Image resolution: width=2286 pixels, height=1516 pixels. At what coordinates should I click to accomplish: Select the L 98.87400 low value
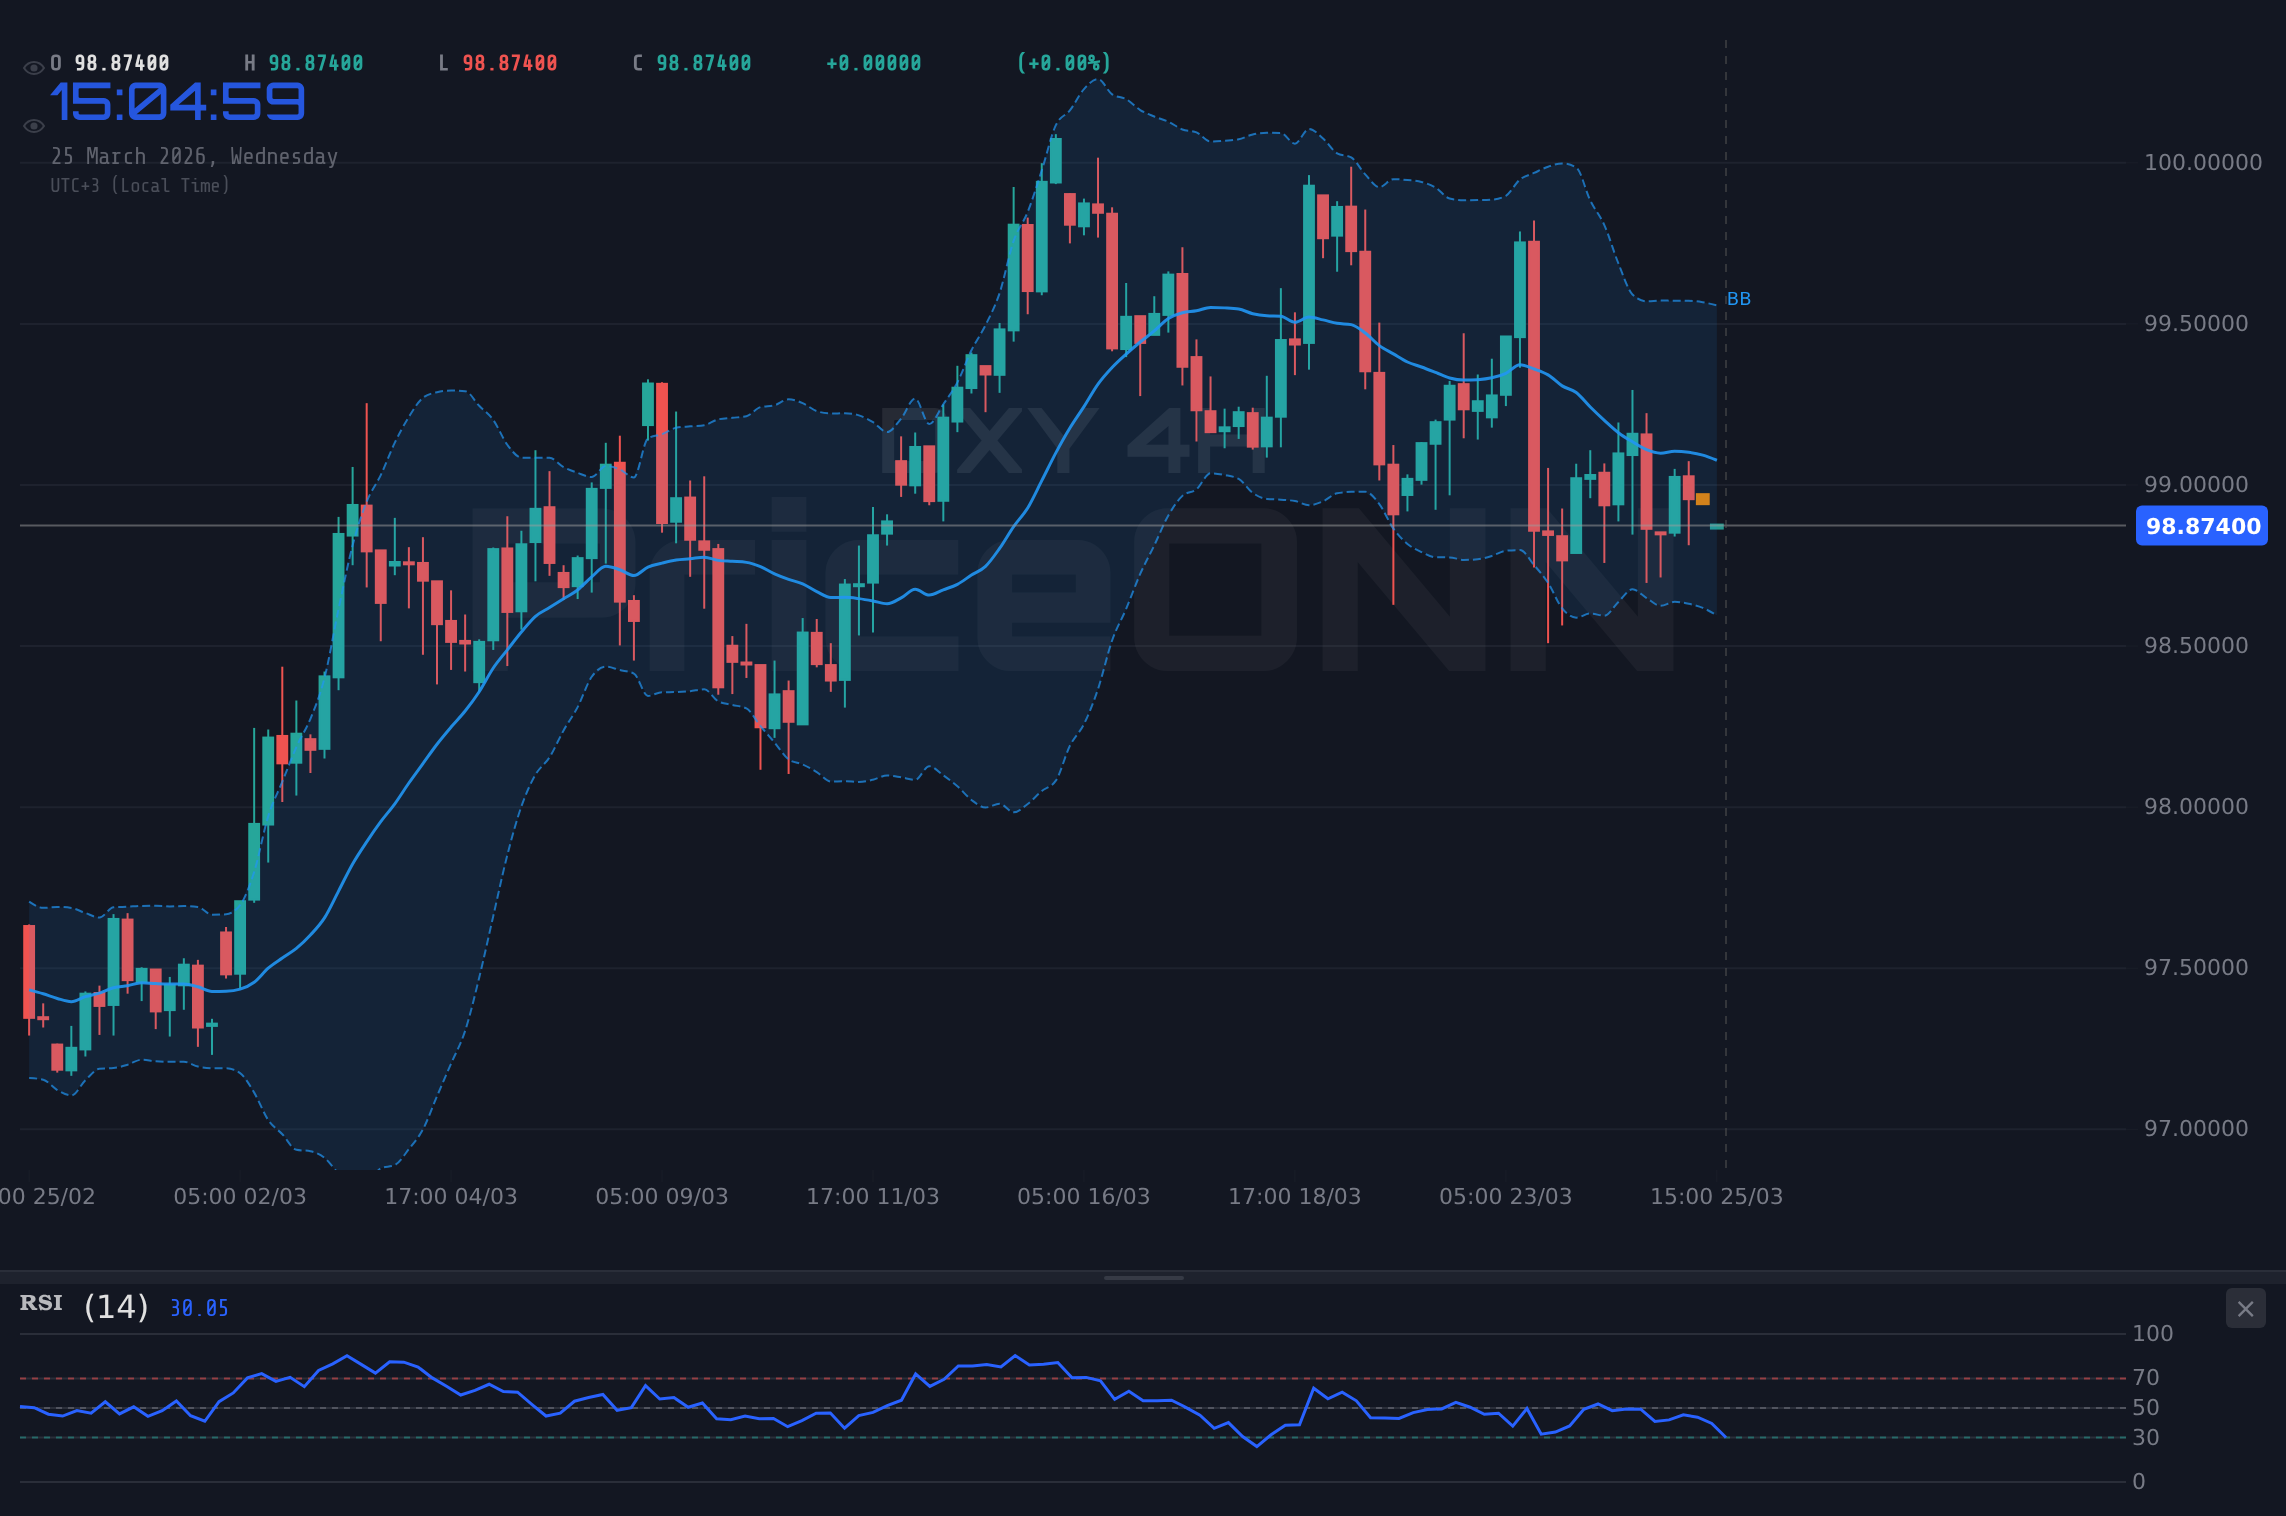coord(497,62)
